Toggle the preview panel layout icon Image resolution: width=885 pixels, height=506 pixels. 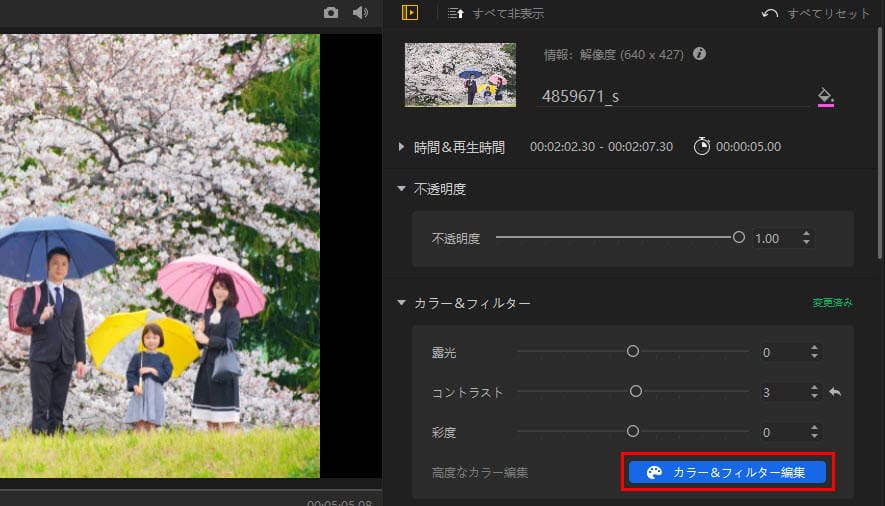[x=410, y=12]
